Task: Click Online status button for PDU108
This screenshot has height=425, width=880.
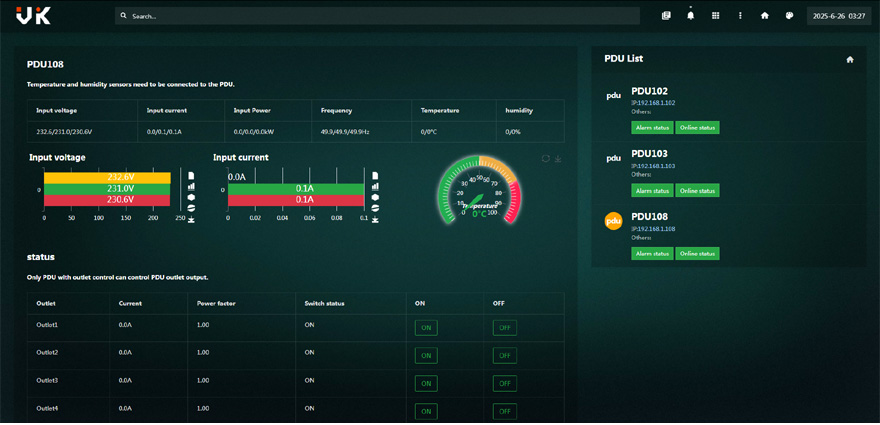Action: coord(697,254)
